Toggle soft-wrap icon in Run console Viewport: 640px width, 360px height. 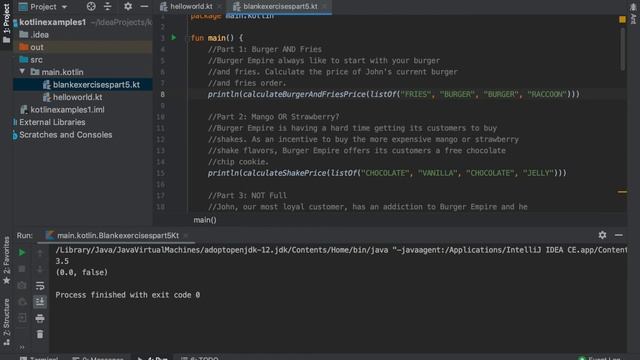tap(40, 285)
